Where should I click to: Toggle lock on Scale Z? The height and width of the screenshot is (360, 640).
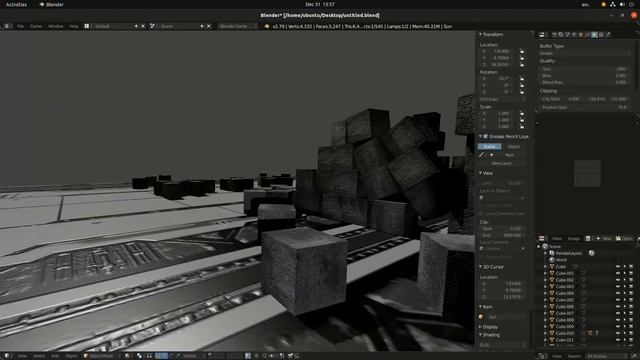pyautogui.click(x=522, y=127)
